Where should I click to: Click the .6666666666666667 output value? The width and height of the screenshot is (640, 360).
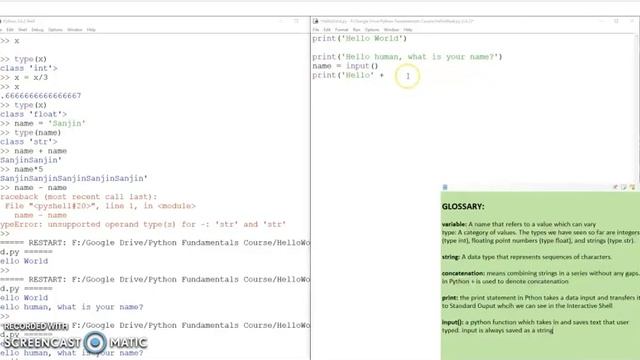point(41,96)
